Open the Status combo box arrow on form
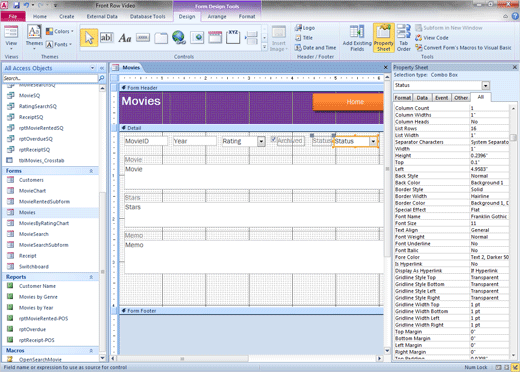Image resolution: width=520 pixels, height=372 pixels. [x=373, y=141]
